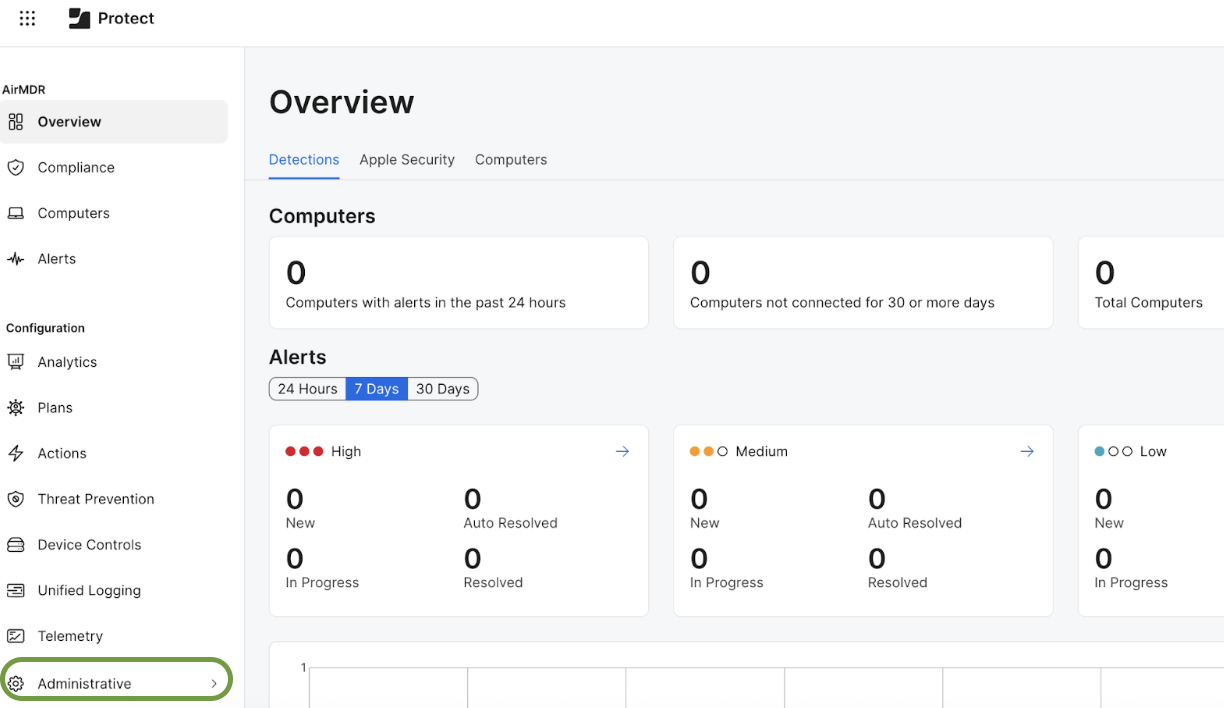Screen dimensions: 1224x708
Task: Click Resolved count label in High card
Action: tap(493, 583)
